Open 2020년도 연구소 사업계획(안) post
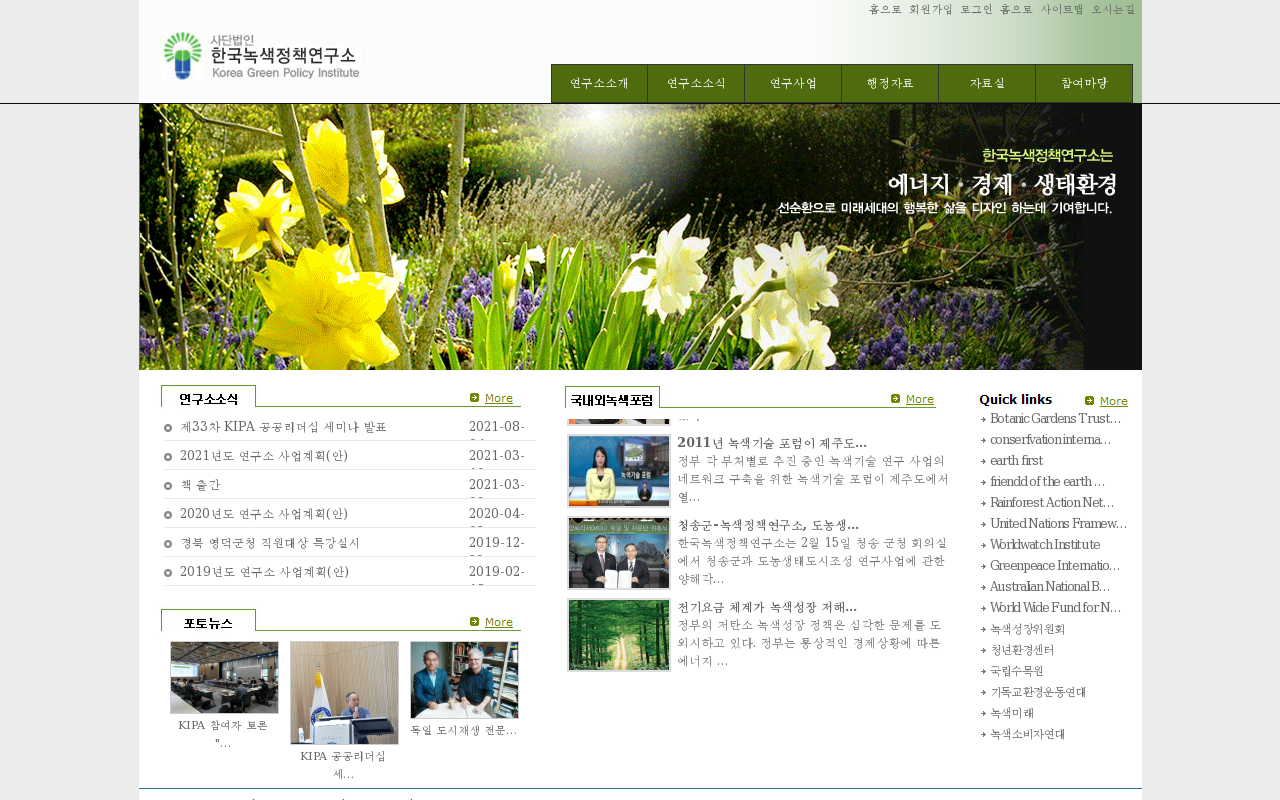This screenshot has width=1280, height=800. tap(264, 514)
